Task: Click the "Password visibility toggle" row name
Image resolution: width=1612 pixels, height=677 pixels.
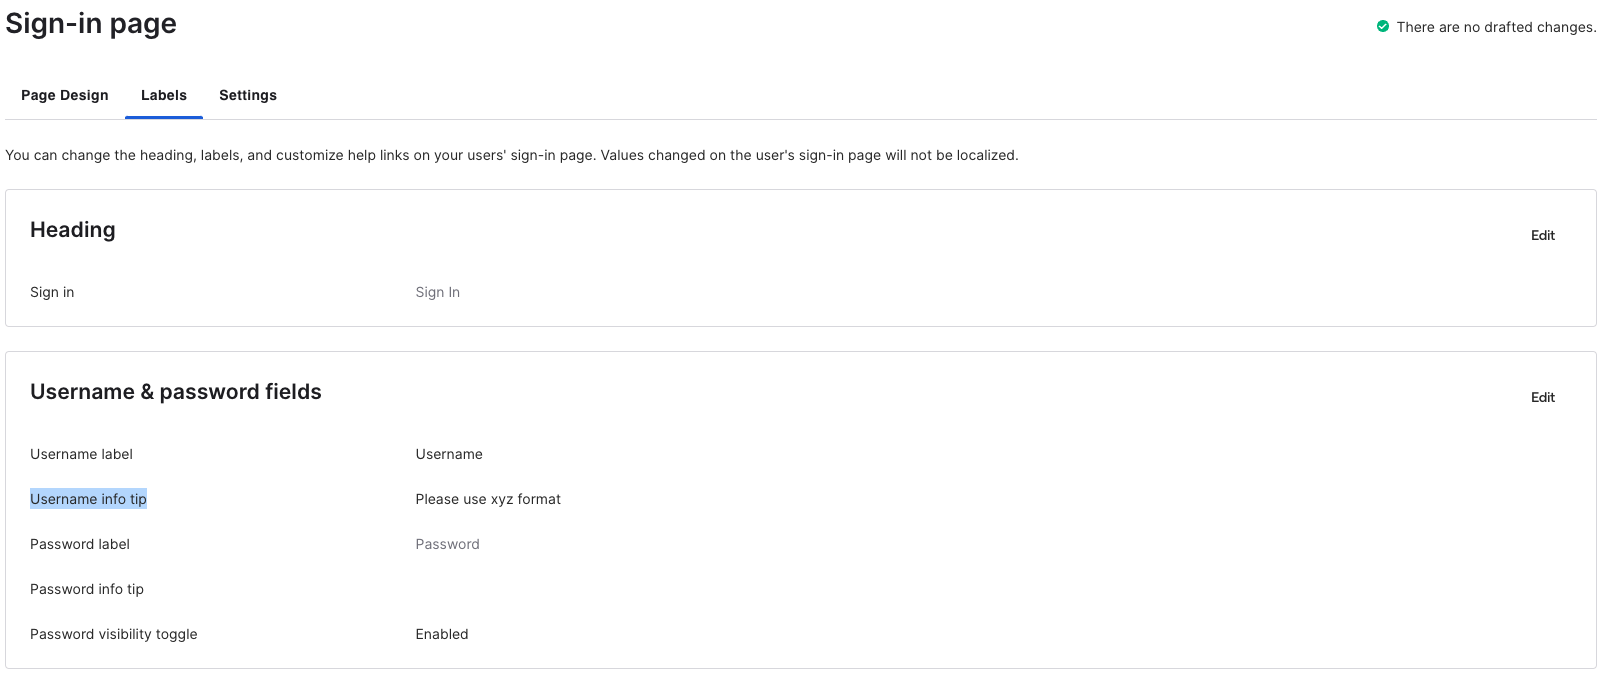Action: [114, 634]
